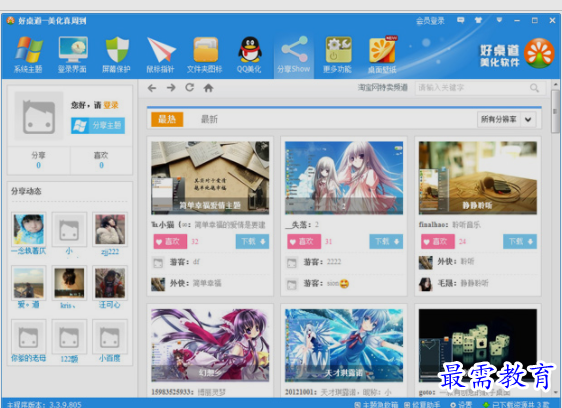
Task: Like the theme with 31 likes
Action: pos(304,242)
